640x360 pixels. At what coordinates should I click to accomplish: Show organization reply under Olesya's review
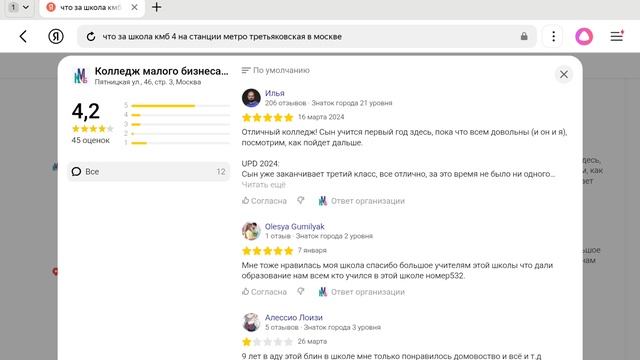click(x=362, y=291)
